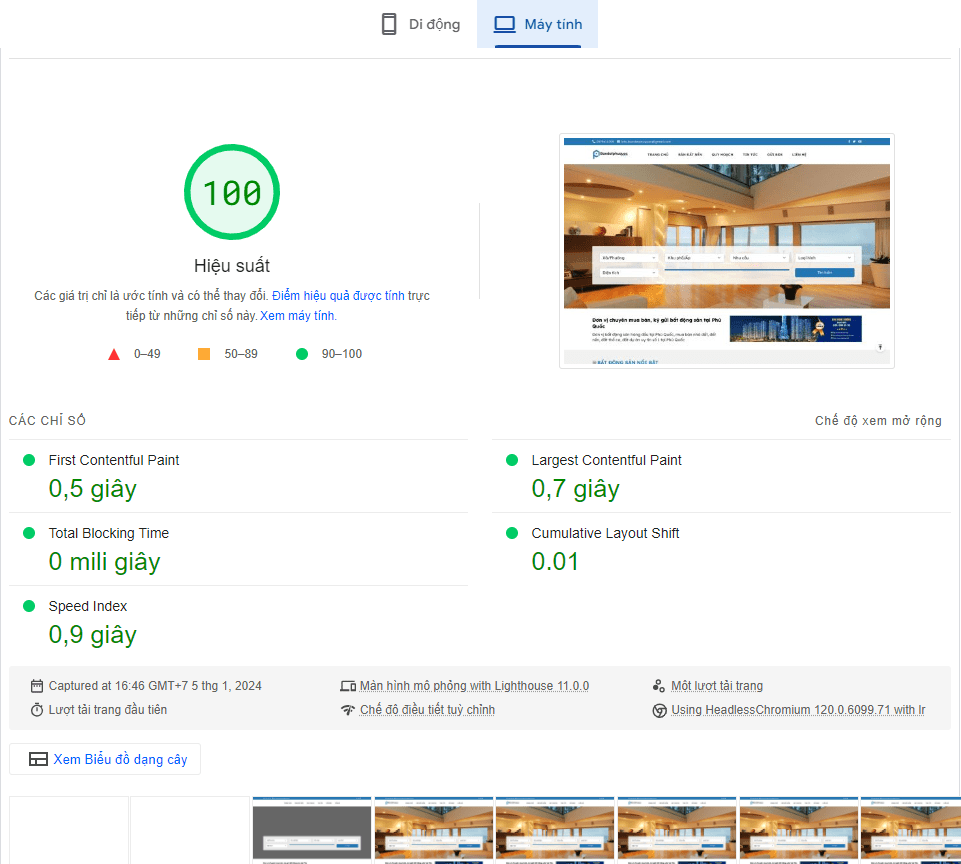Click the 'CÁC CHỈ SỐ' heading
This screenshot has height=864, width=961.
coord(47,420)
